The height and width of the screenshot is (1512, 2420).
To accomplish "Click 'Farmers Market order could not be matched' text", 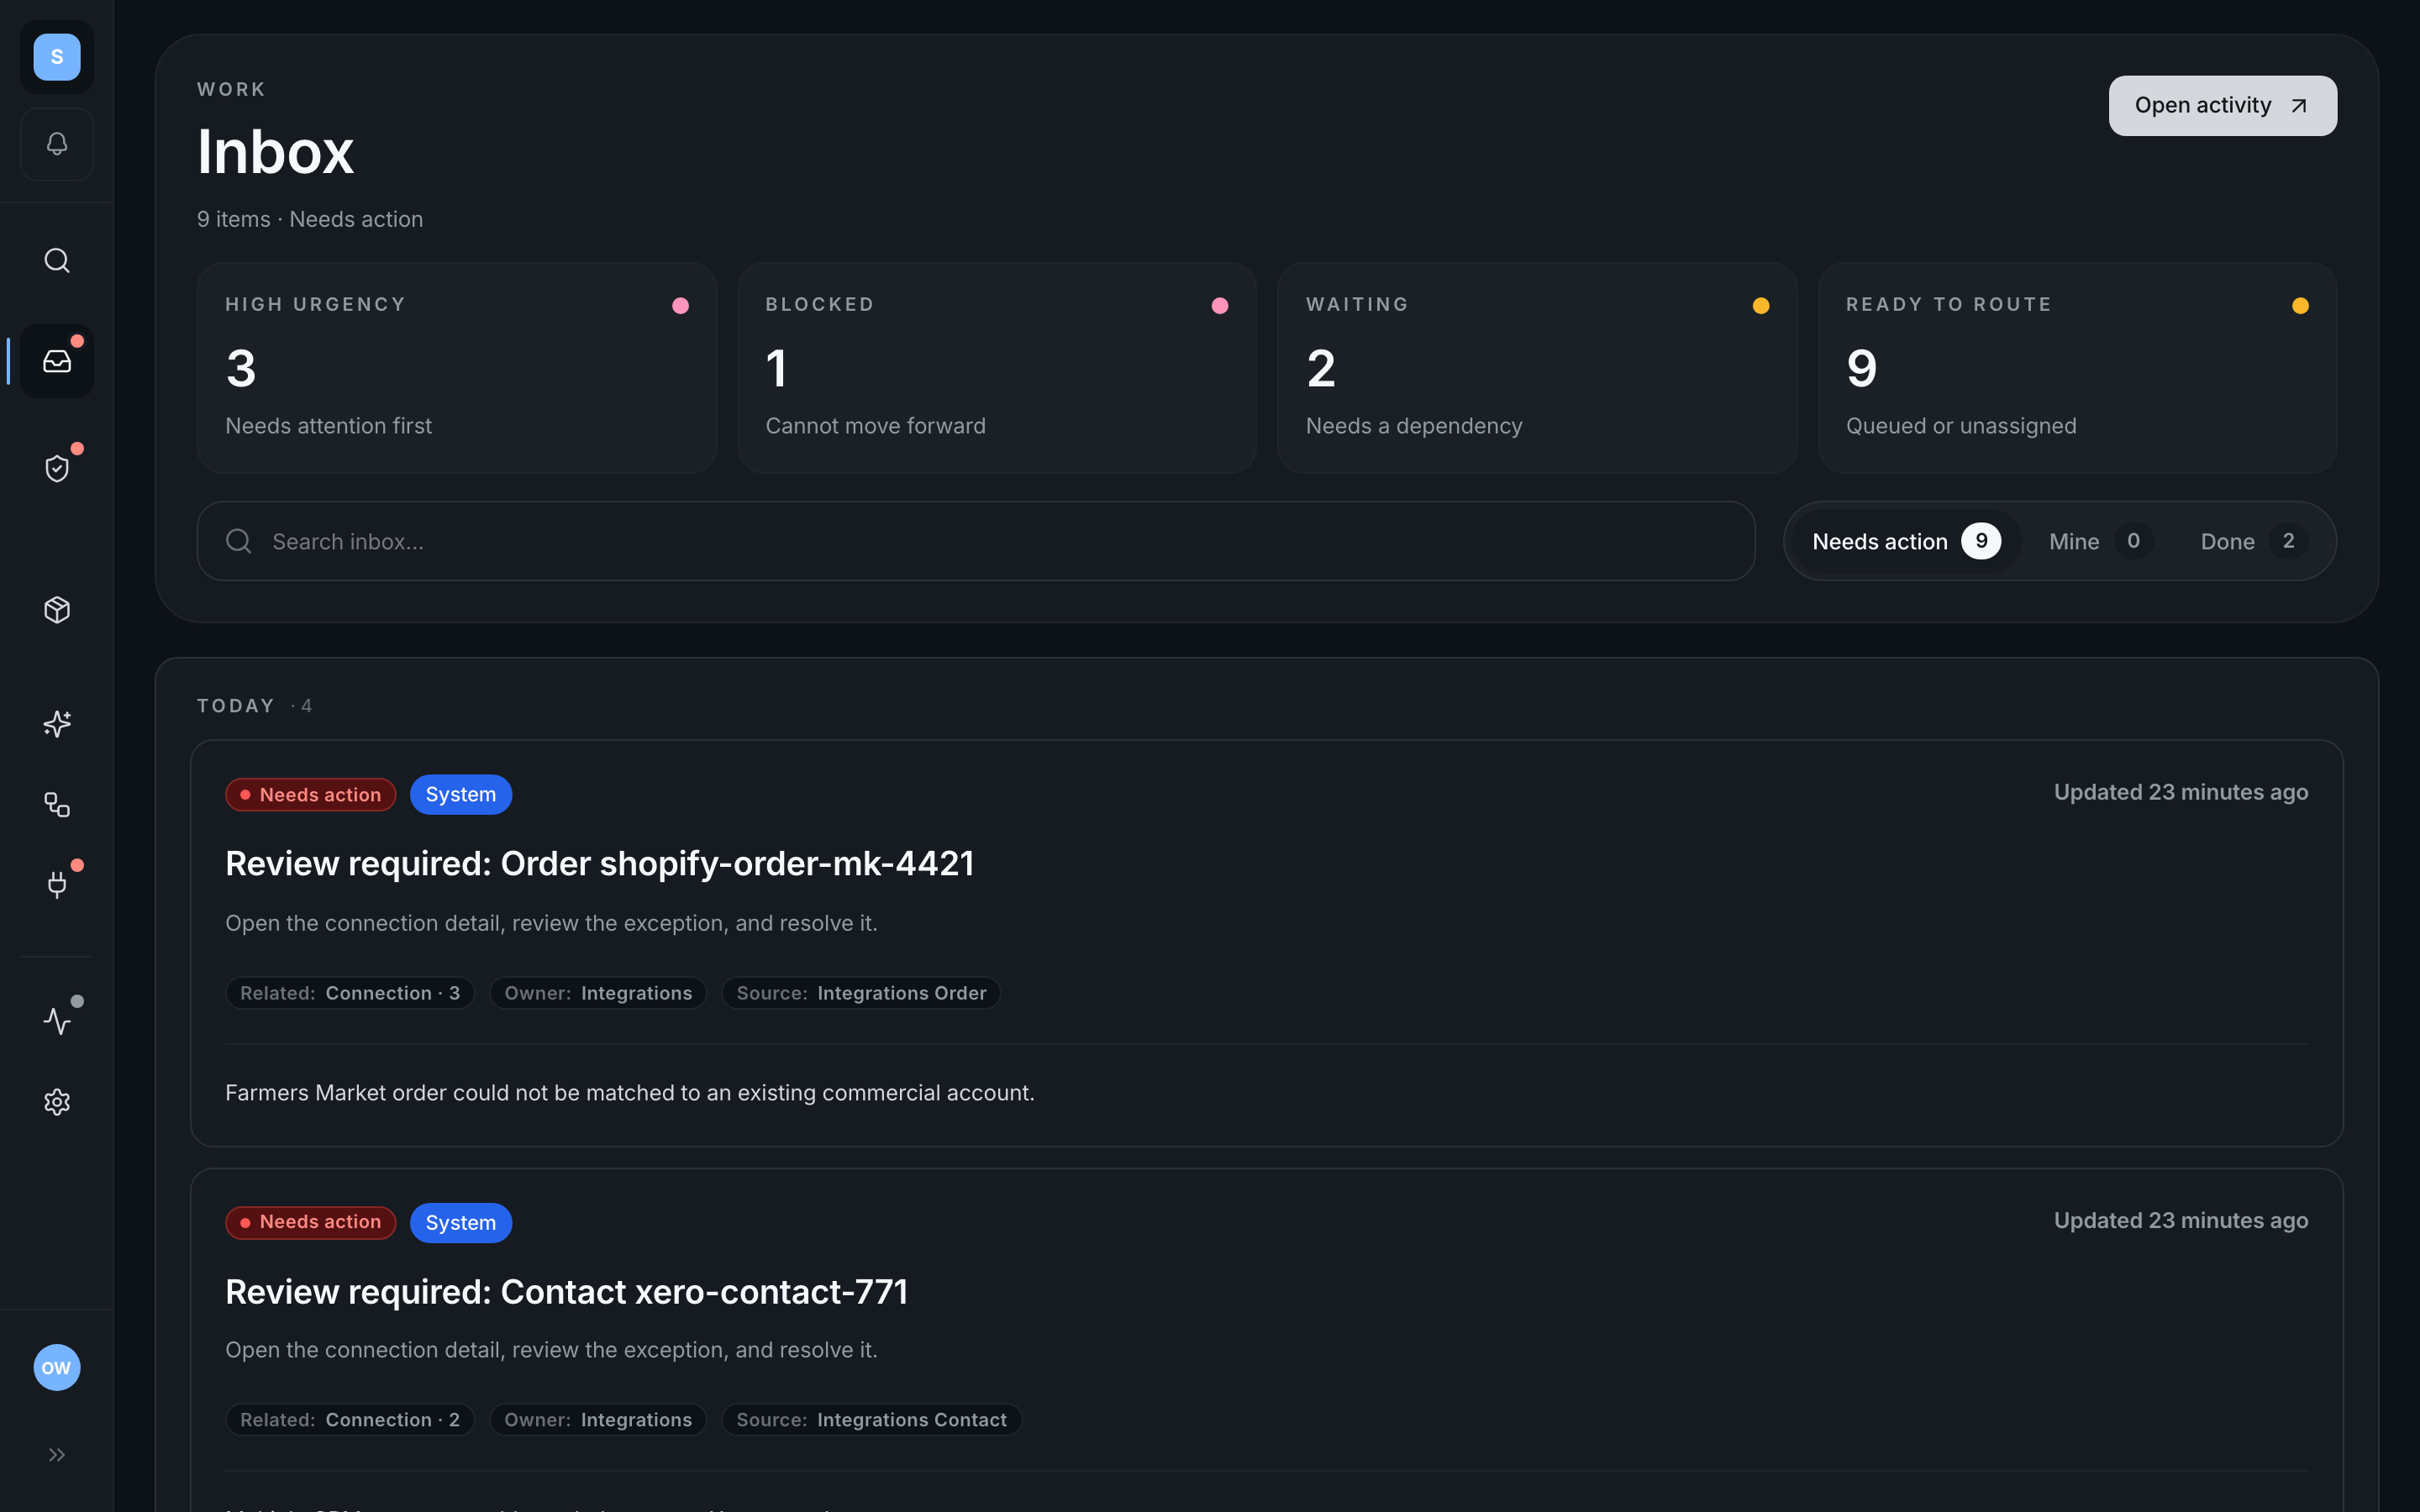I will 629,1093.
